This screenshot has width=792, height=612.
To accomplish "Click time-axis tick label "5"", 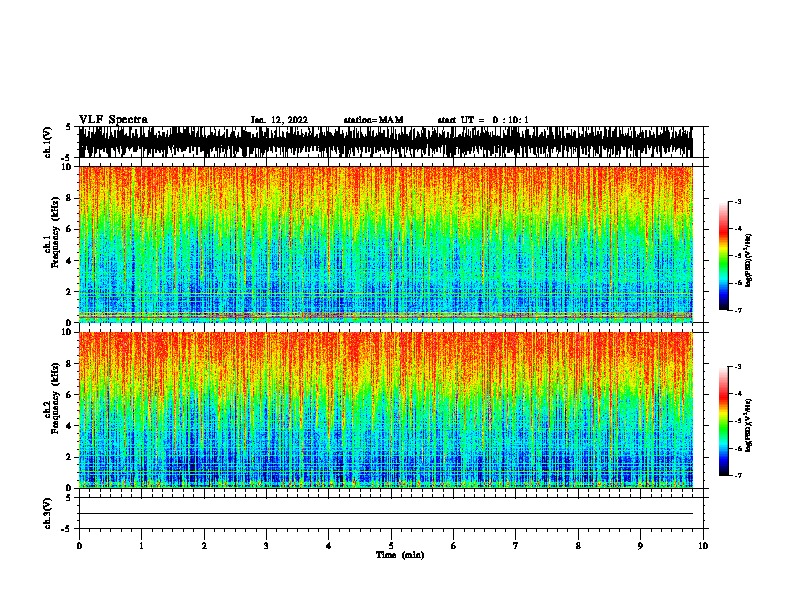I will click(391, 546).
